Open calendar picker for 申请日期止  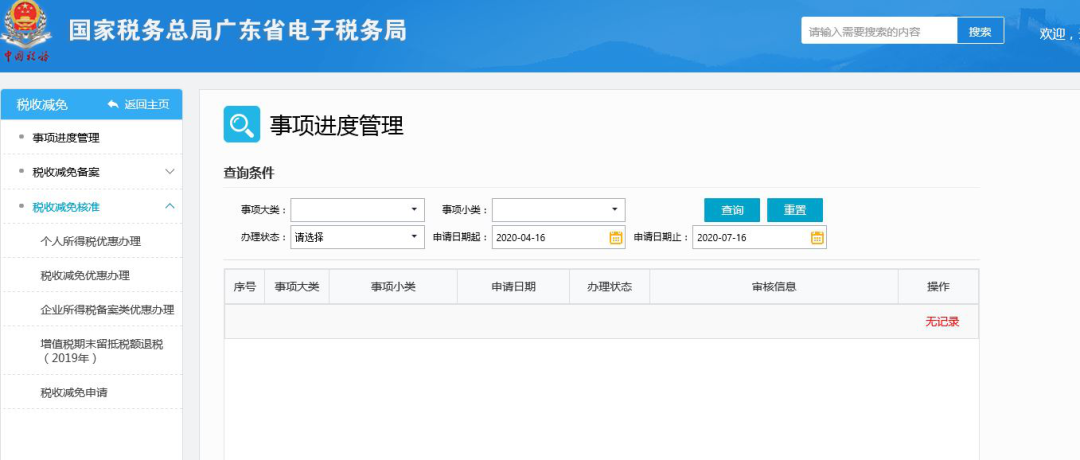point(817,238)
